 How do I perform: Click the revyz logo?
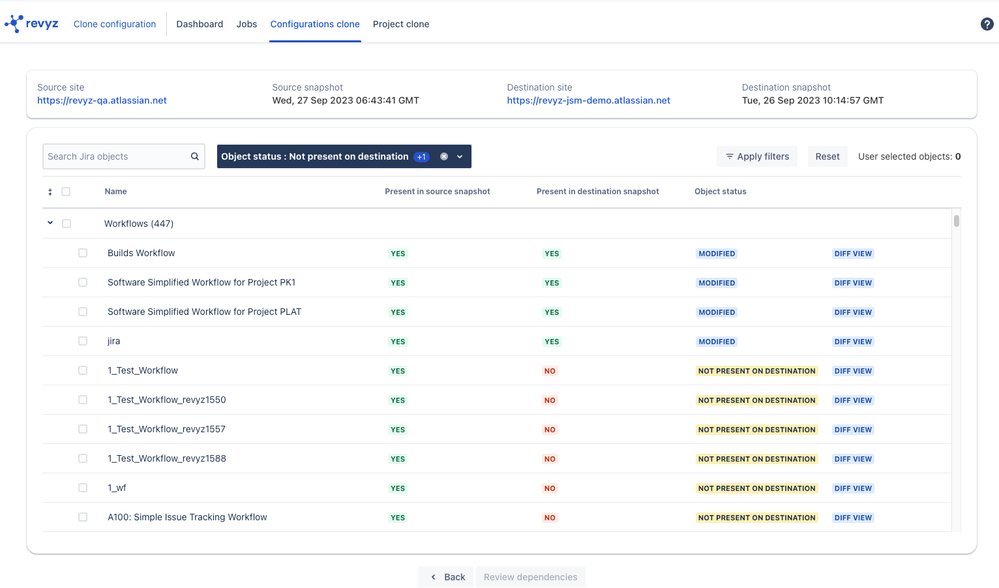(31, 24)
